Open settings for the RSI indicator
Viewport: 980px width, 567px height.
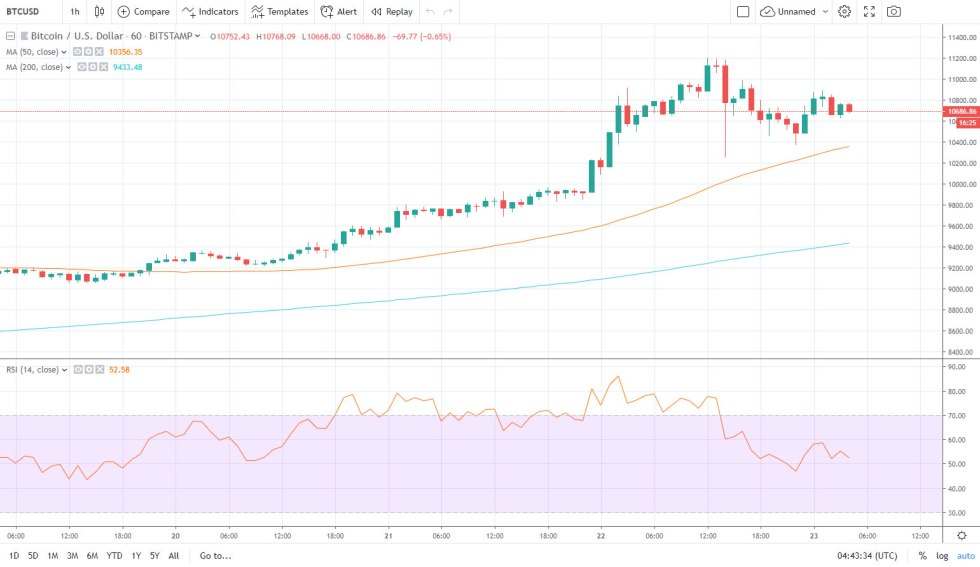click(89, 369)
